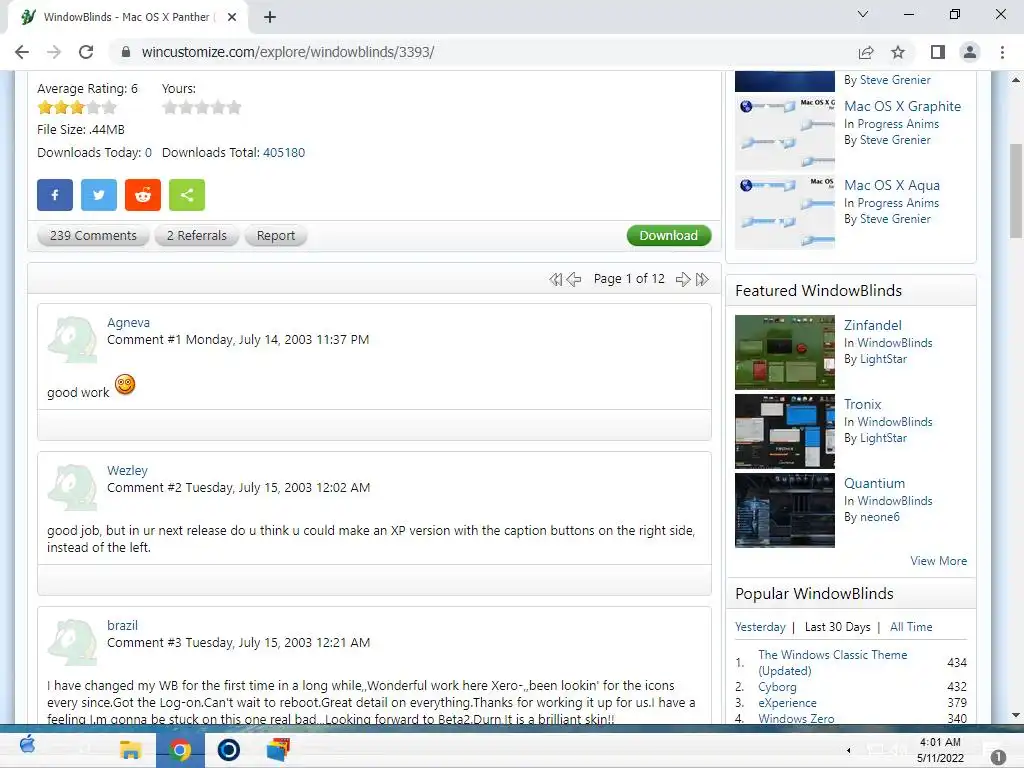Open Windows Zero popular skin link
Image resolution: width=1024 pixels, height=768 pixels.
click(x=796, y=718)
